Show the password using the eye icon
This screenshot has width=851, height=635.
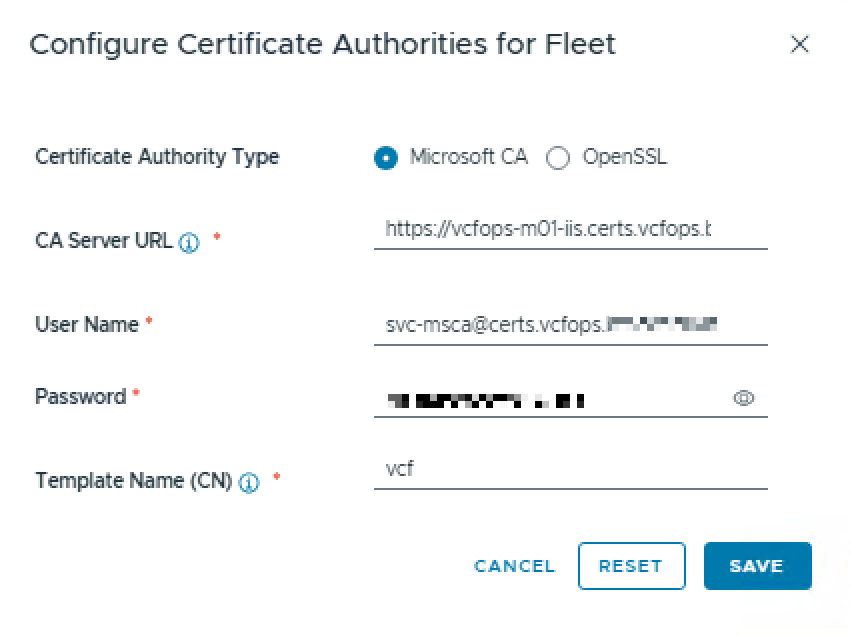pos(744,398)
